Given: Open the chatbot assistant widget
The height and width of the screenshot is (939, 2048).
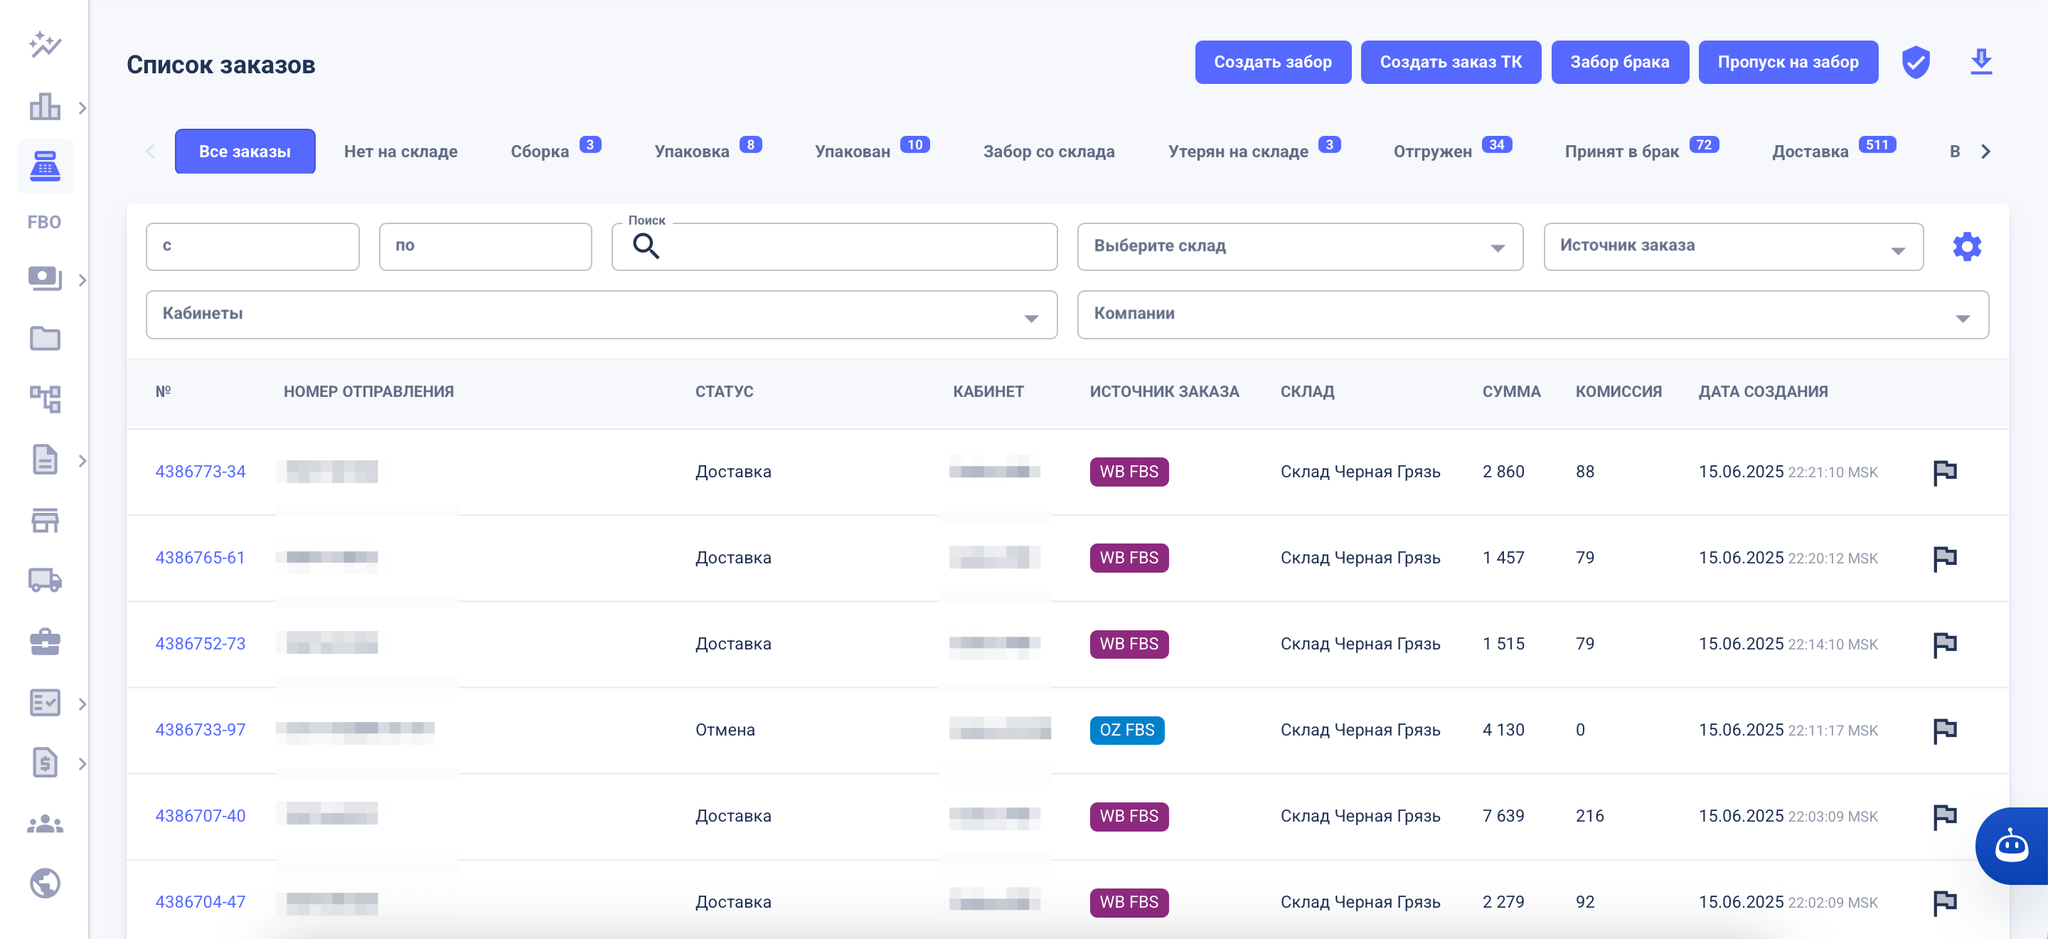Looking at the screenshot, I should click(2011, 846).
